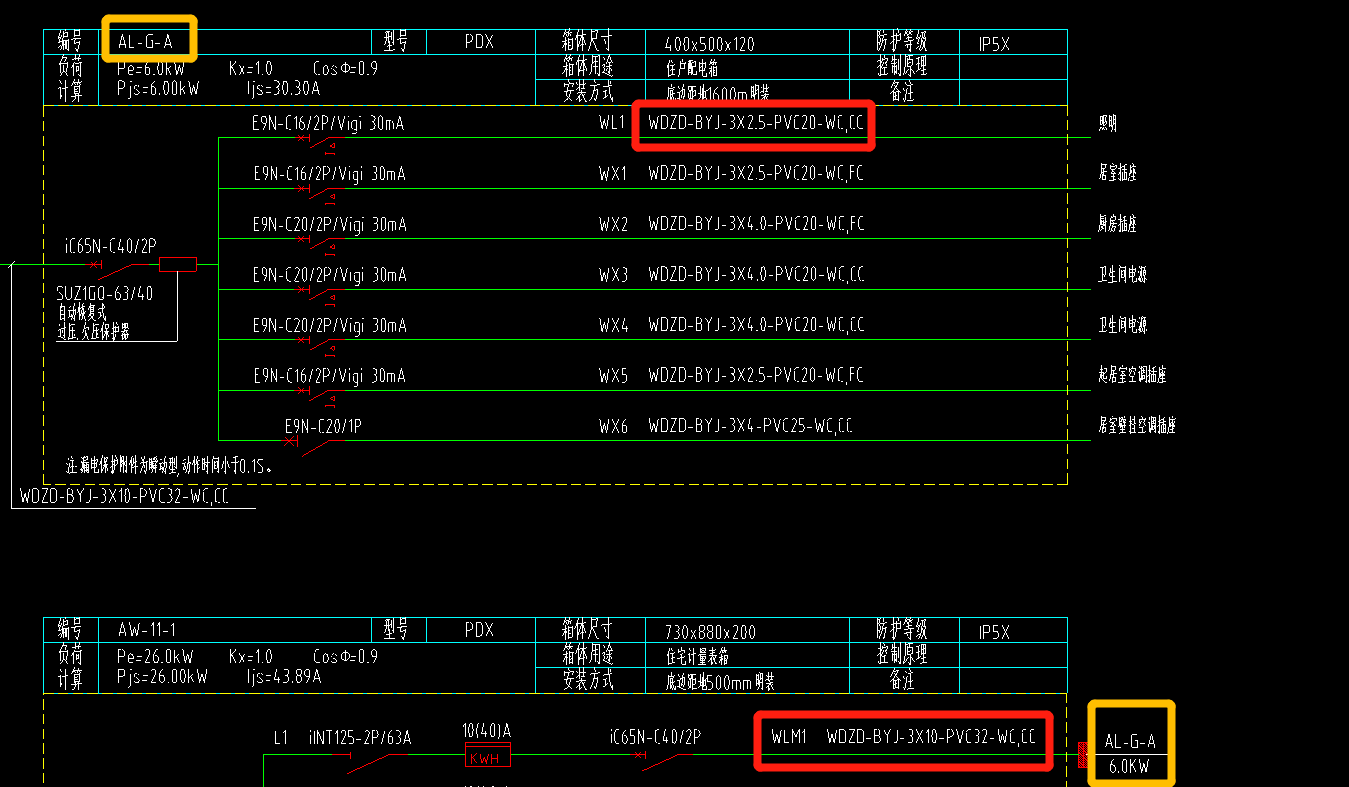The height and width of the screenshot is (787, 1349).
Task: Click the WL1 circuit label
Action: (611, 123)
